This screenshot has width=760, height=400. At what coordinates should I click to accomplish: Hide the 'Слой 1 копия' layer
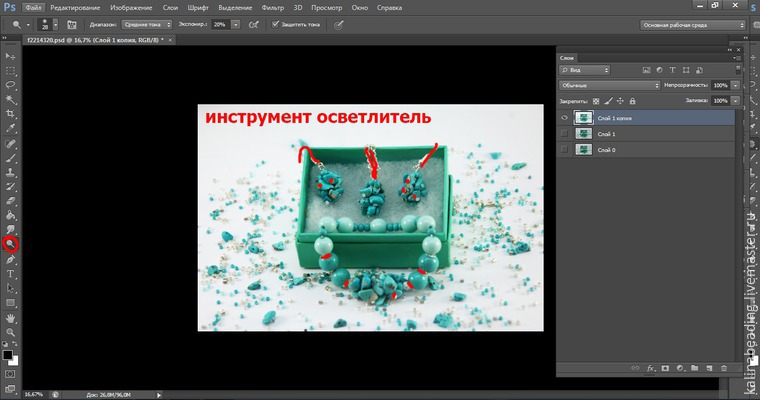point(564,118)
